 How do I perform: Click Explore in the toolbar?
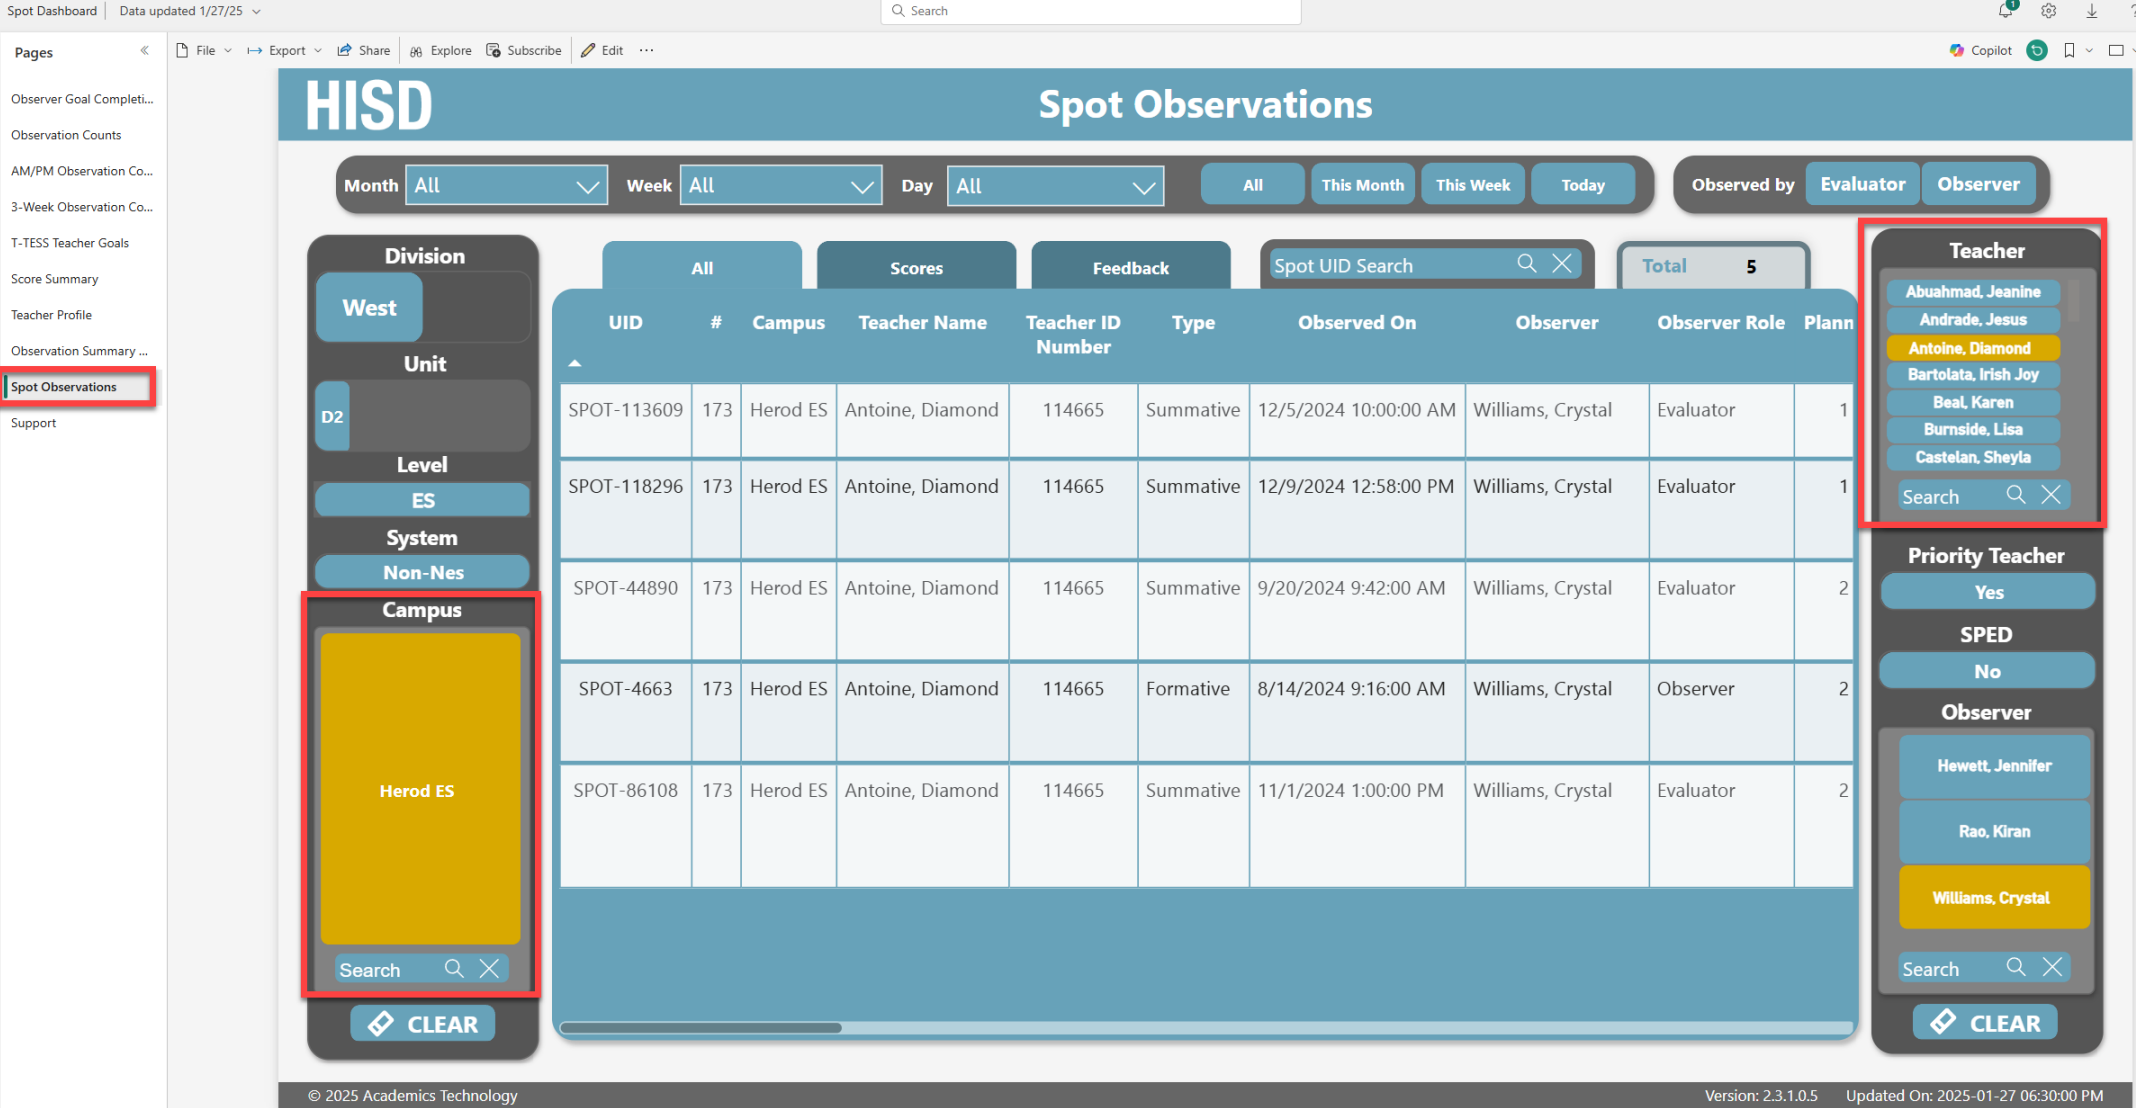[x=440, y=50]
